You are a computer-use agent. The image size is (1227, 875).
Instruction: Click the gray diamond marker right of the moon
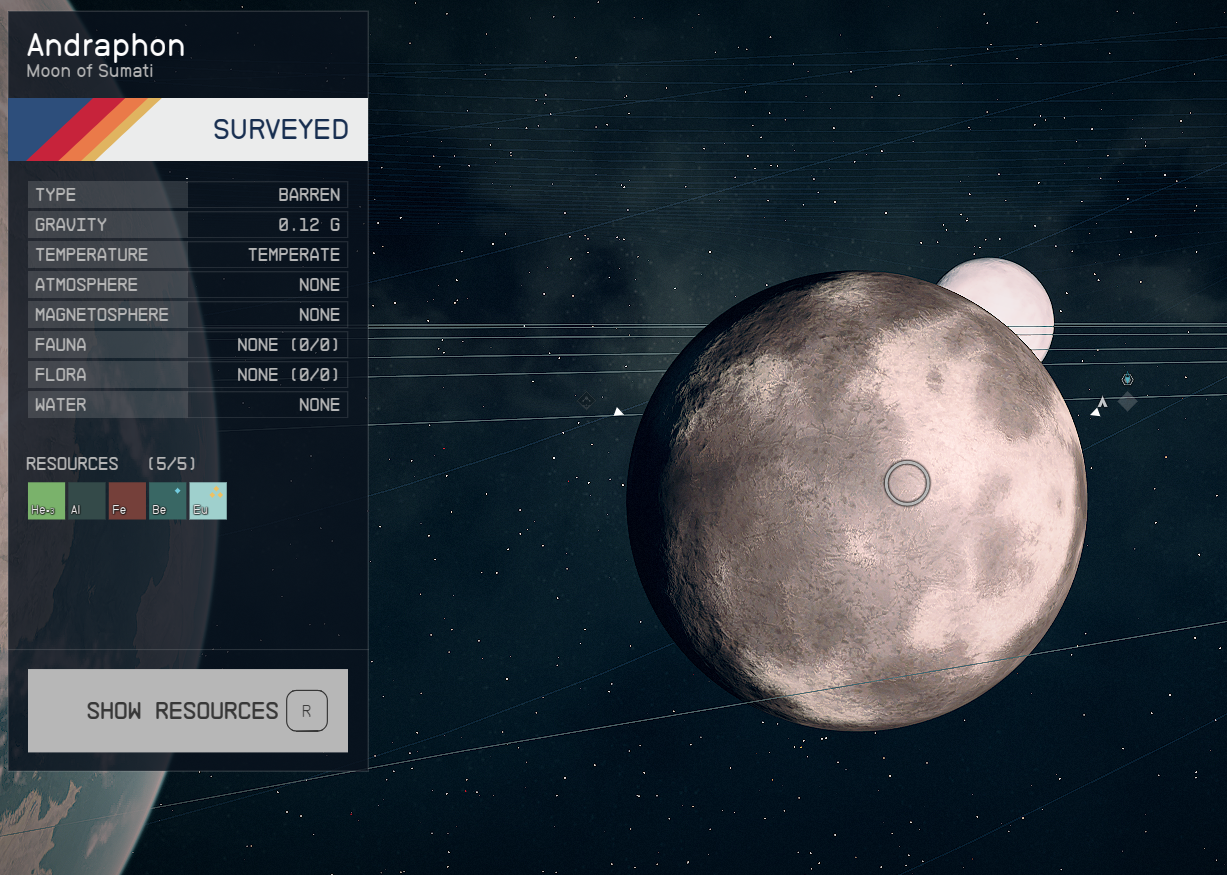(1127, 402)
